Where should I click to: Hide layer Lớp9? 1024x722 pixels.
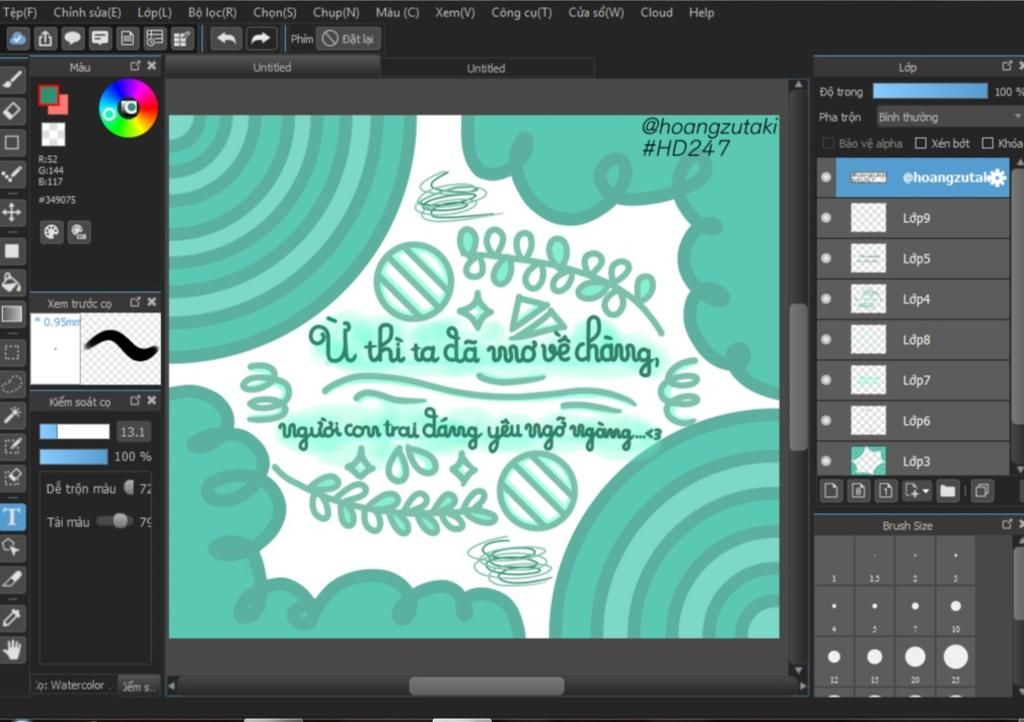point(826,217)
